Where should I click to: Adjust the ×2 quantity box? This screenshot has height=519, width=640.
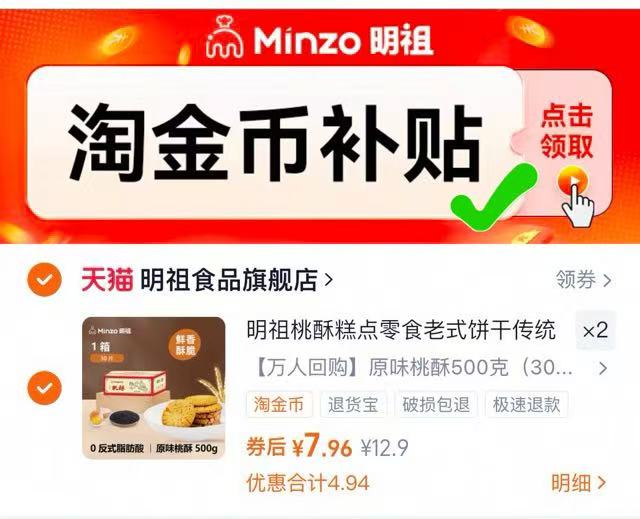(596, 330)
